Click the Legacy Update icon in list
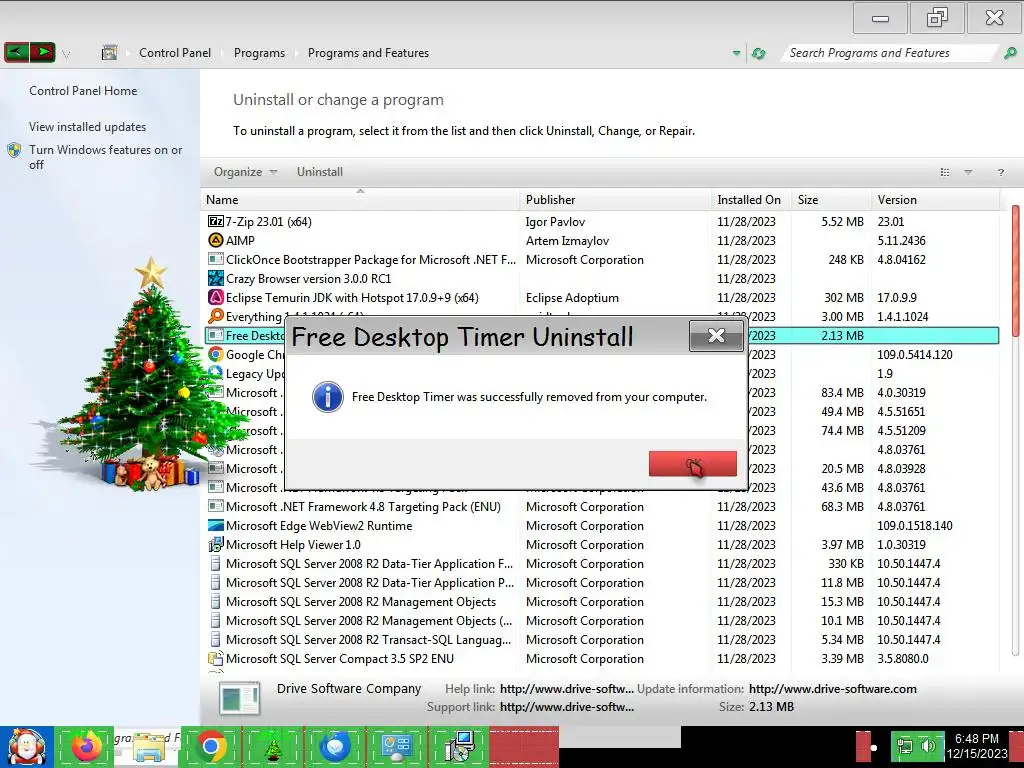Image resolution: width=1024 pixels, height=768 pixels. pos(216,373)
